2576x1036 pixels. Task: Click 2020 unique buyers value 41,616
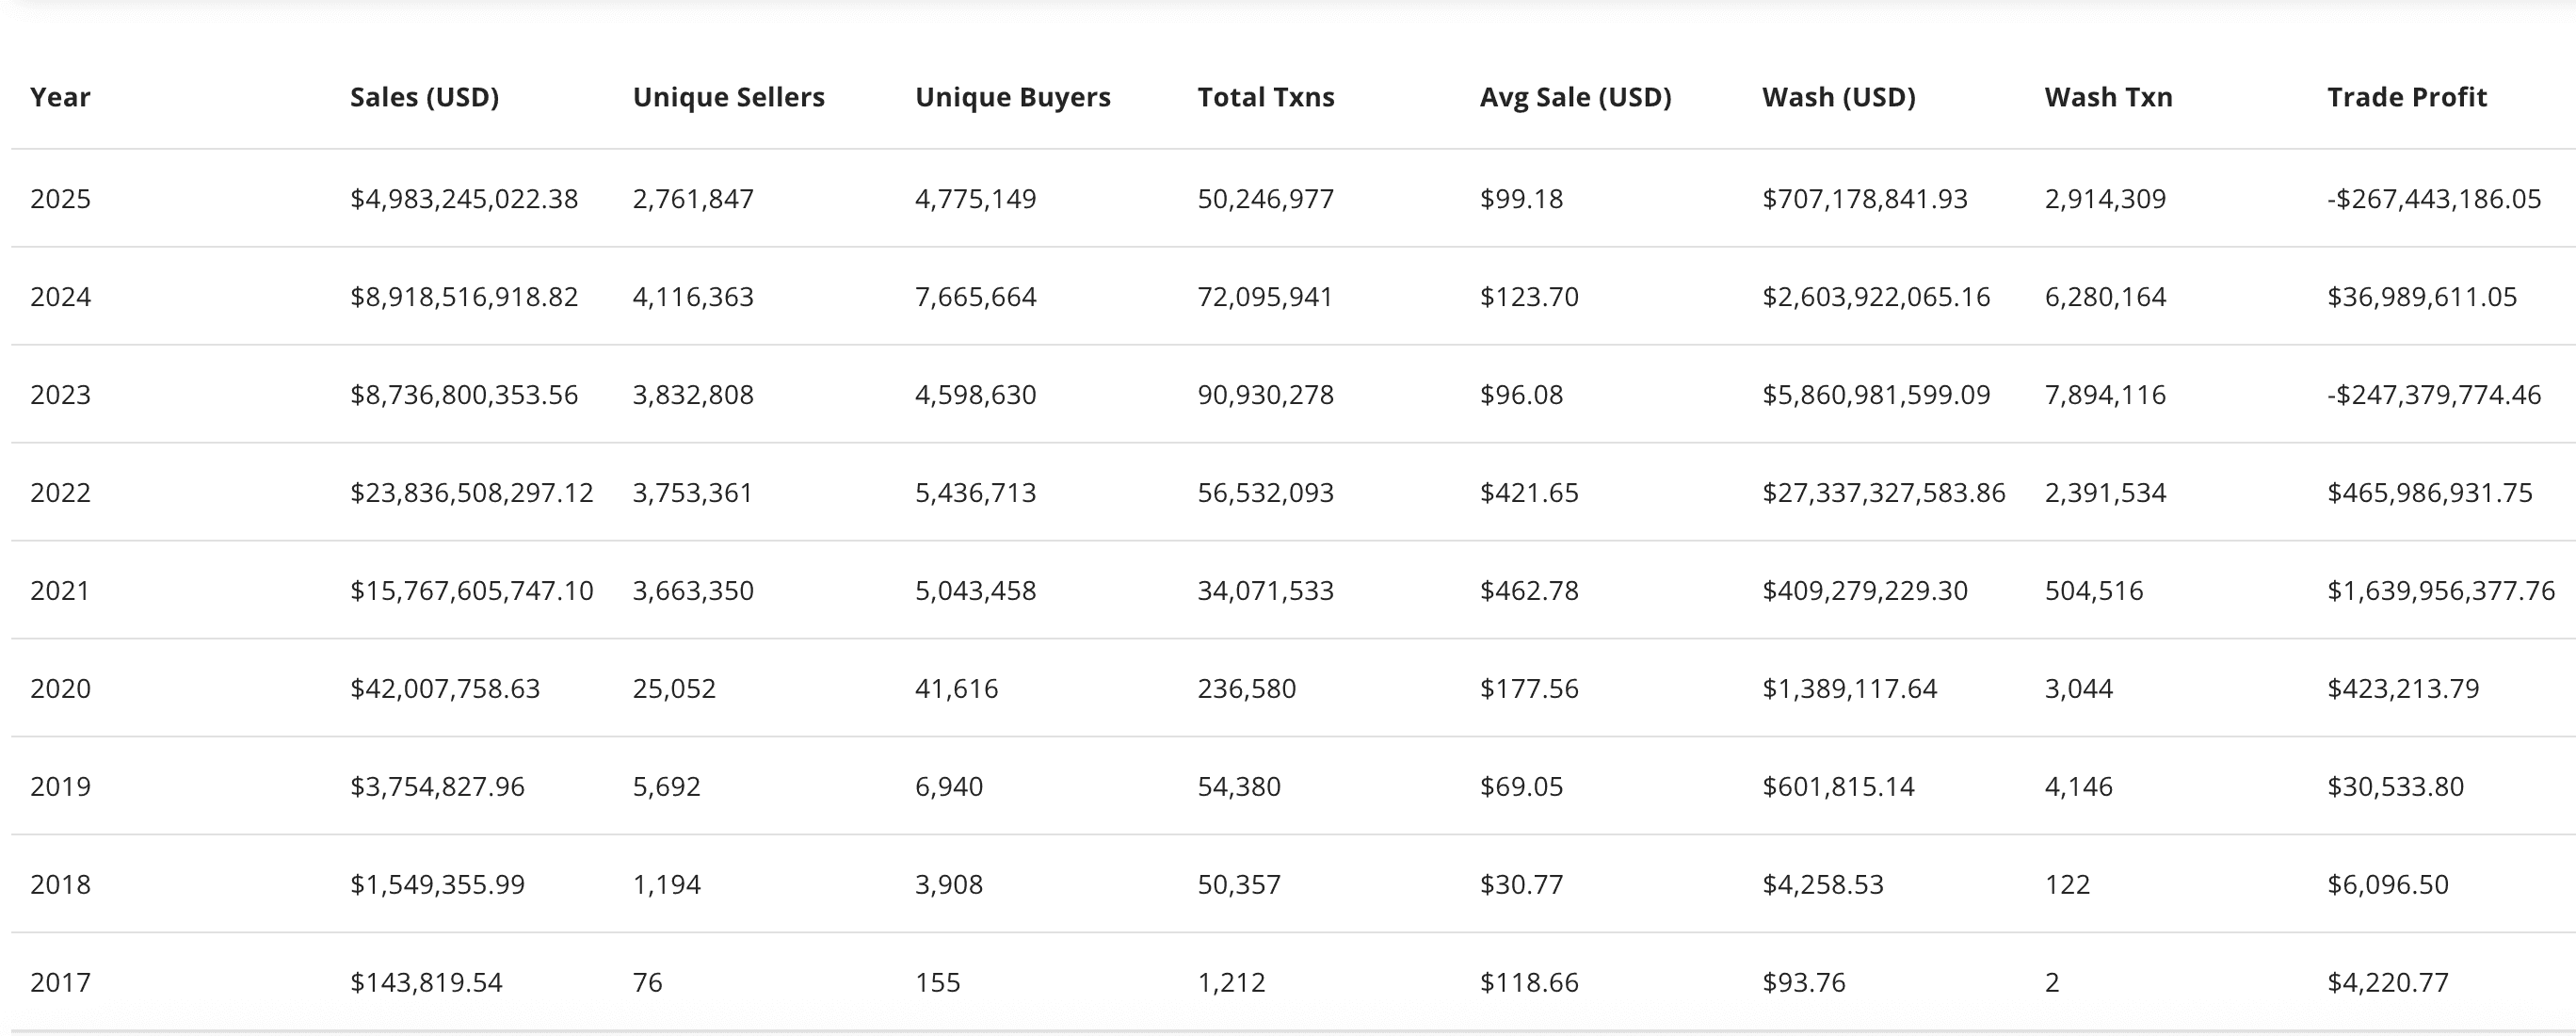tap(956, 689)
